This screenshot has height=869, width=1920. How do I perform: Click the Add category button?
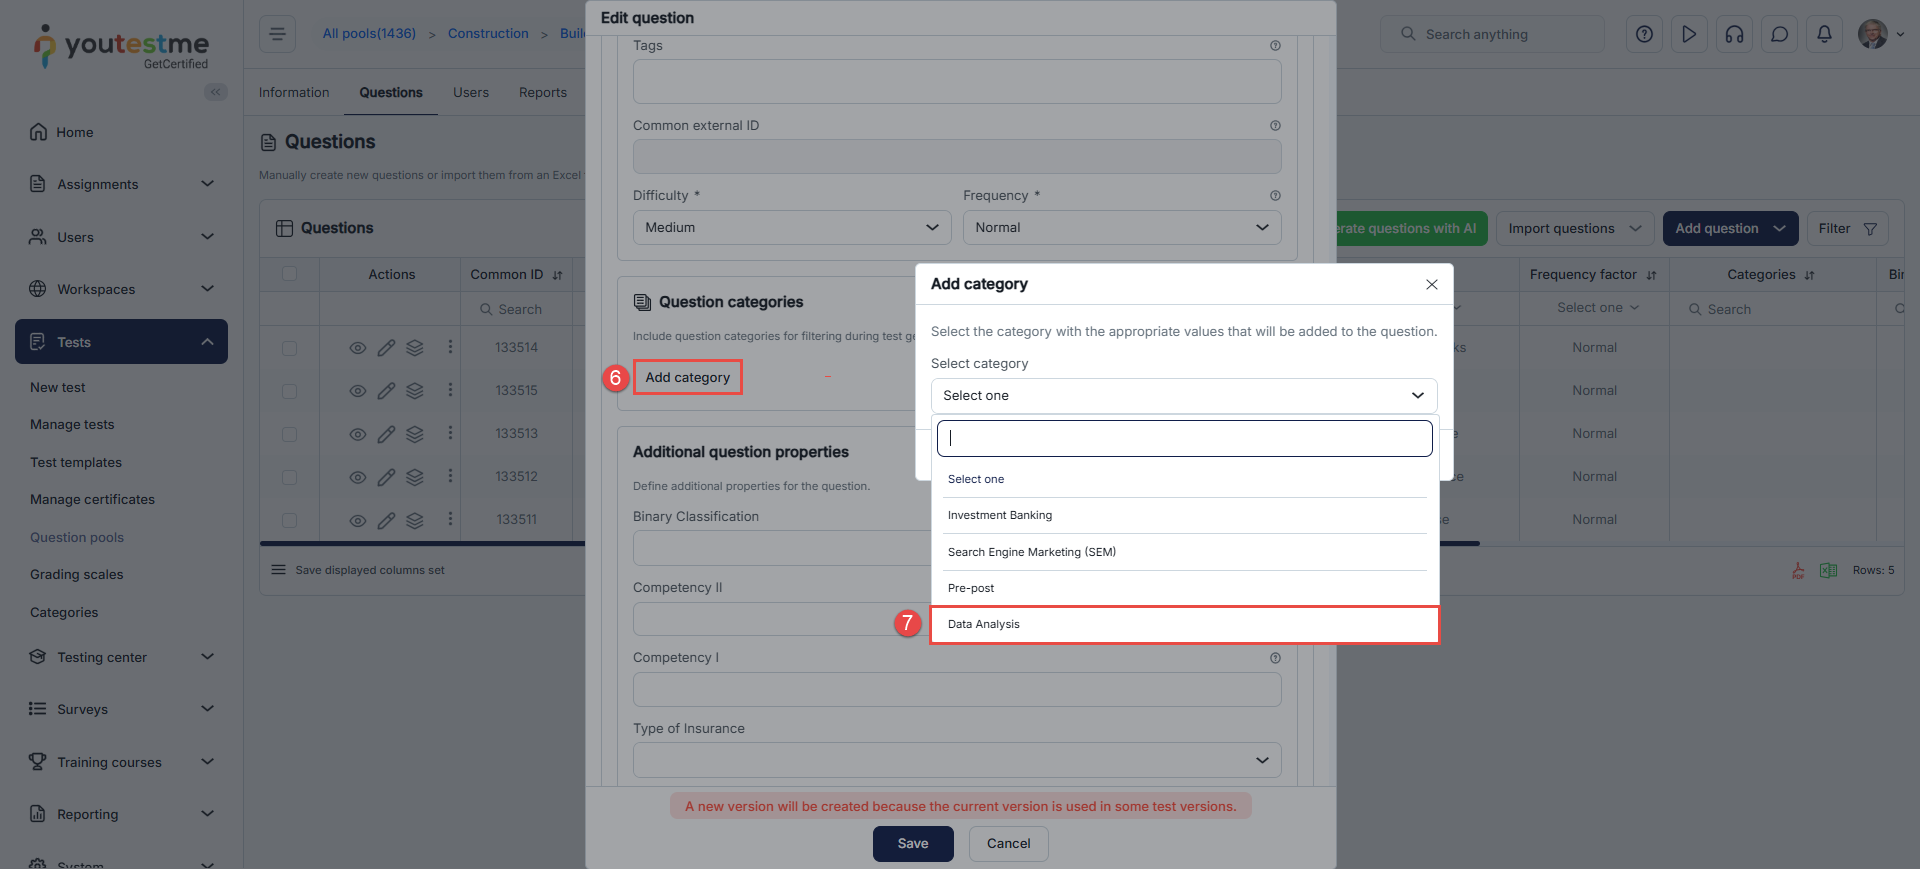click(688, 378)
